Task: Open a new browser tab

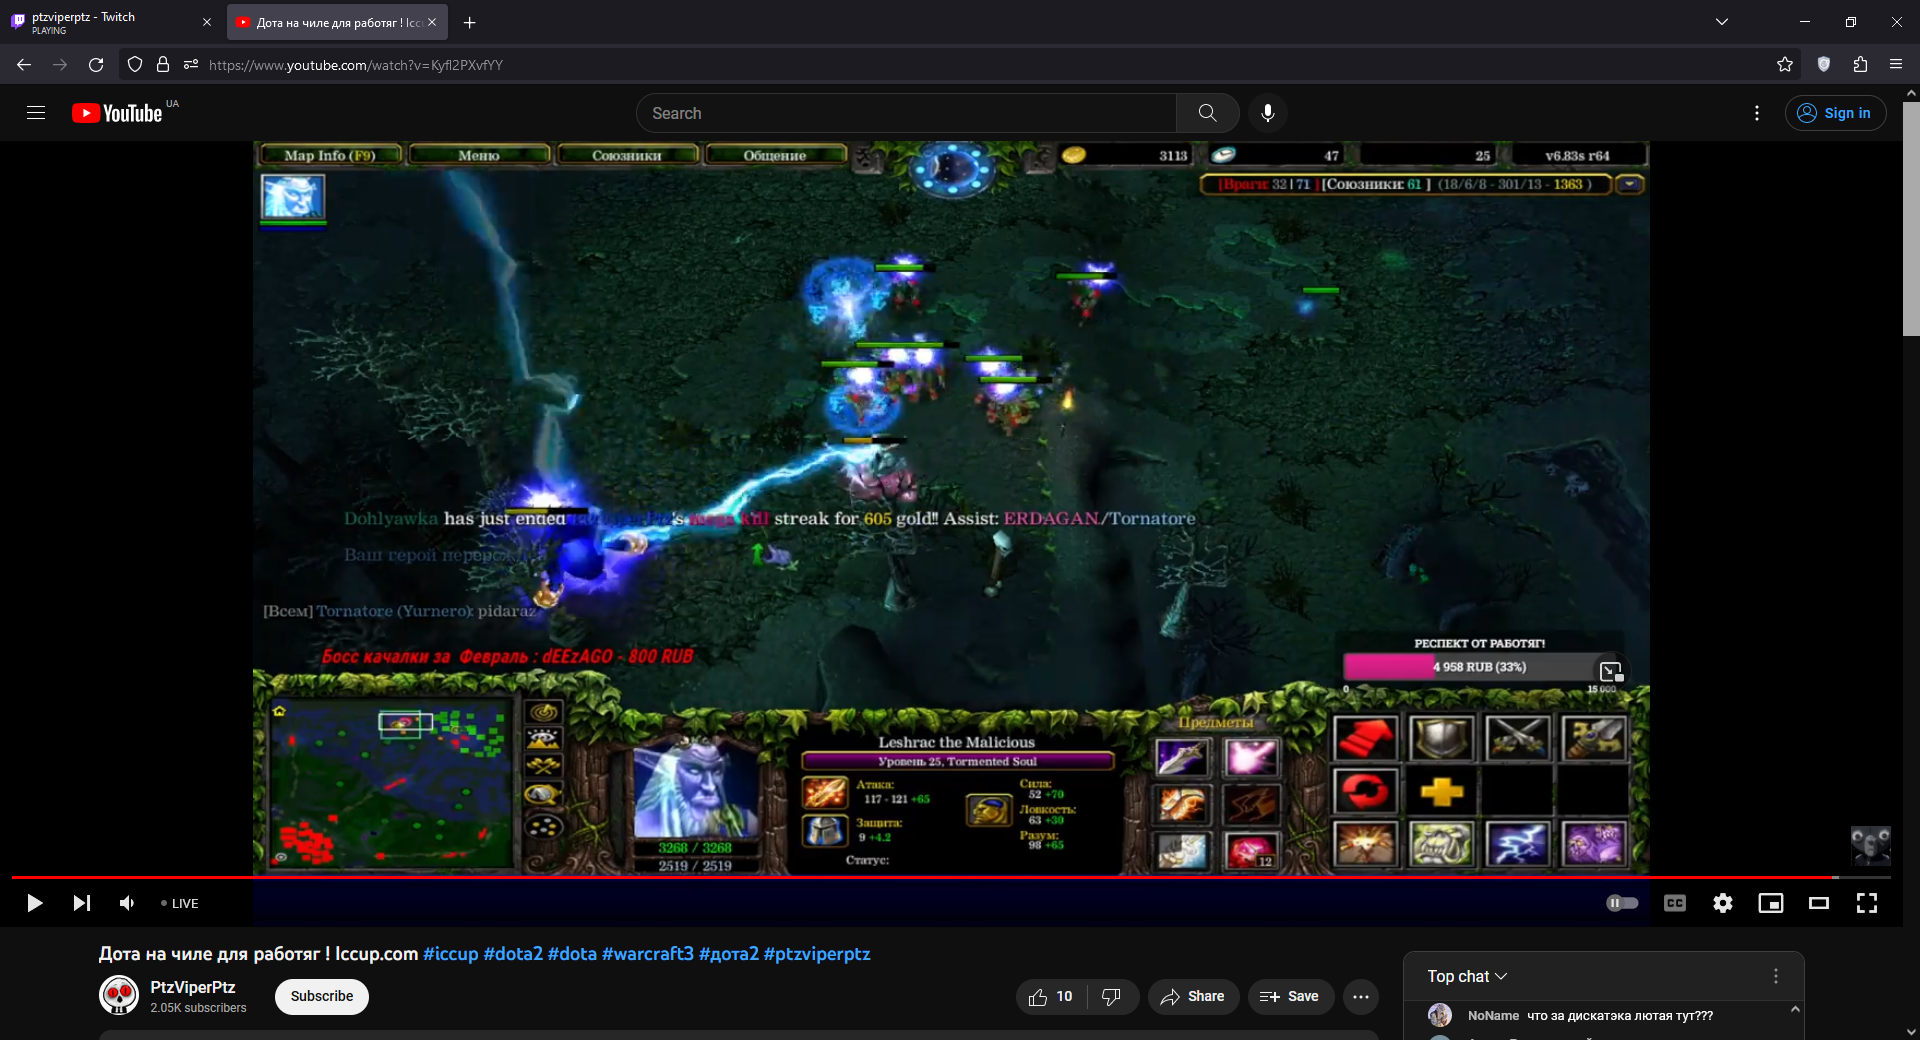Action: coord(469,22)
